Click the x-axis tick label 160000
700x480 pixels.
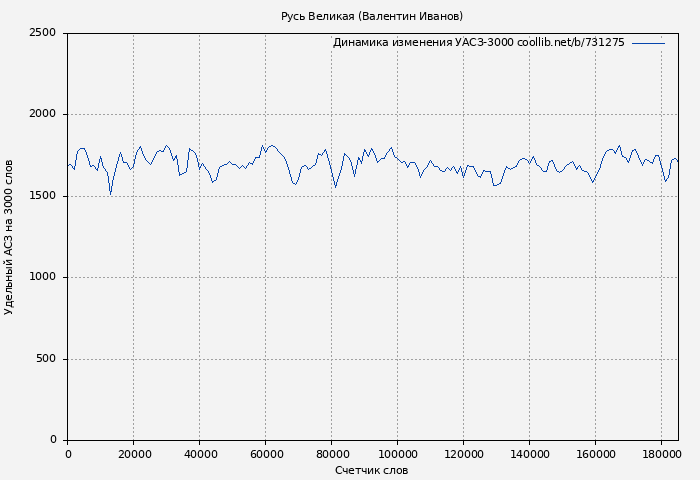[595, 454]
